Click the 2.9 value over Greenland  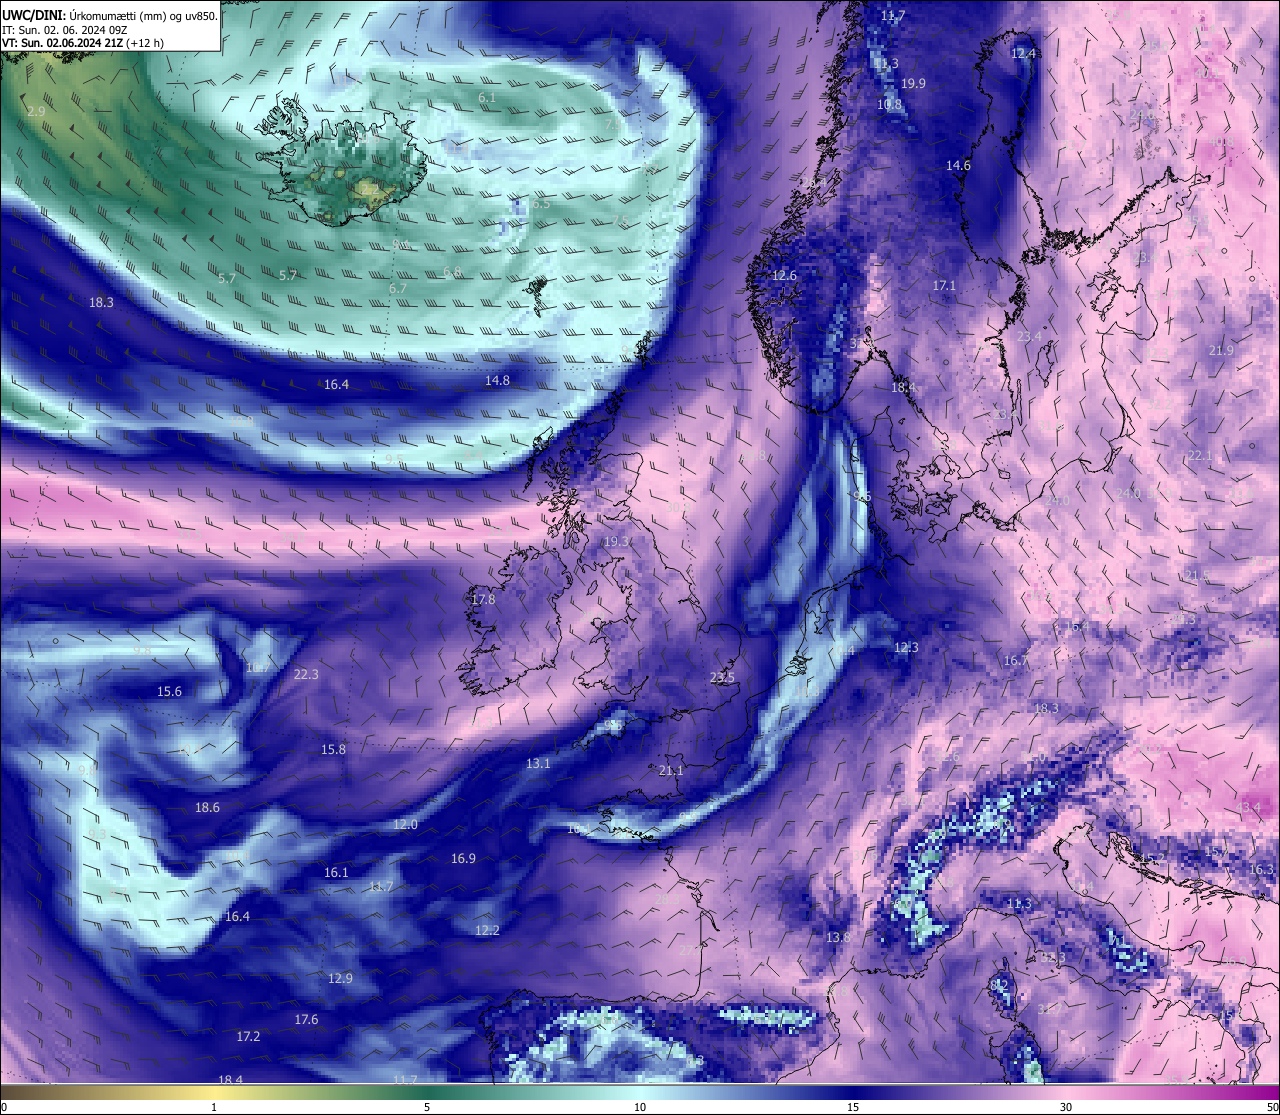36,112
